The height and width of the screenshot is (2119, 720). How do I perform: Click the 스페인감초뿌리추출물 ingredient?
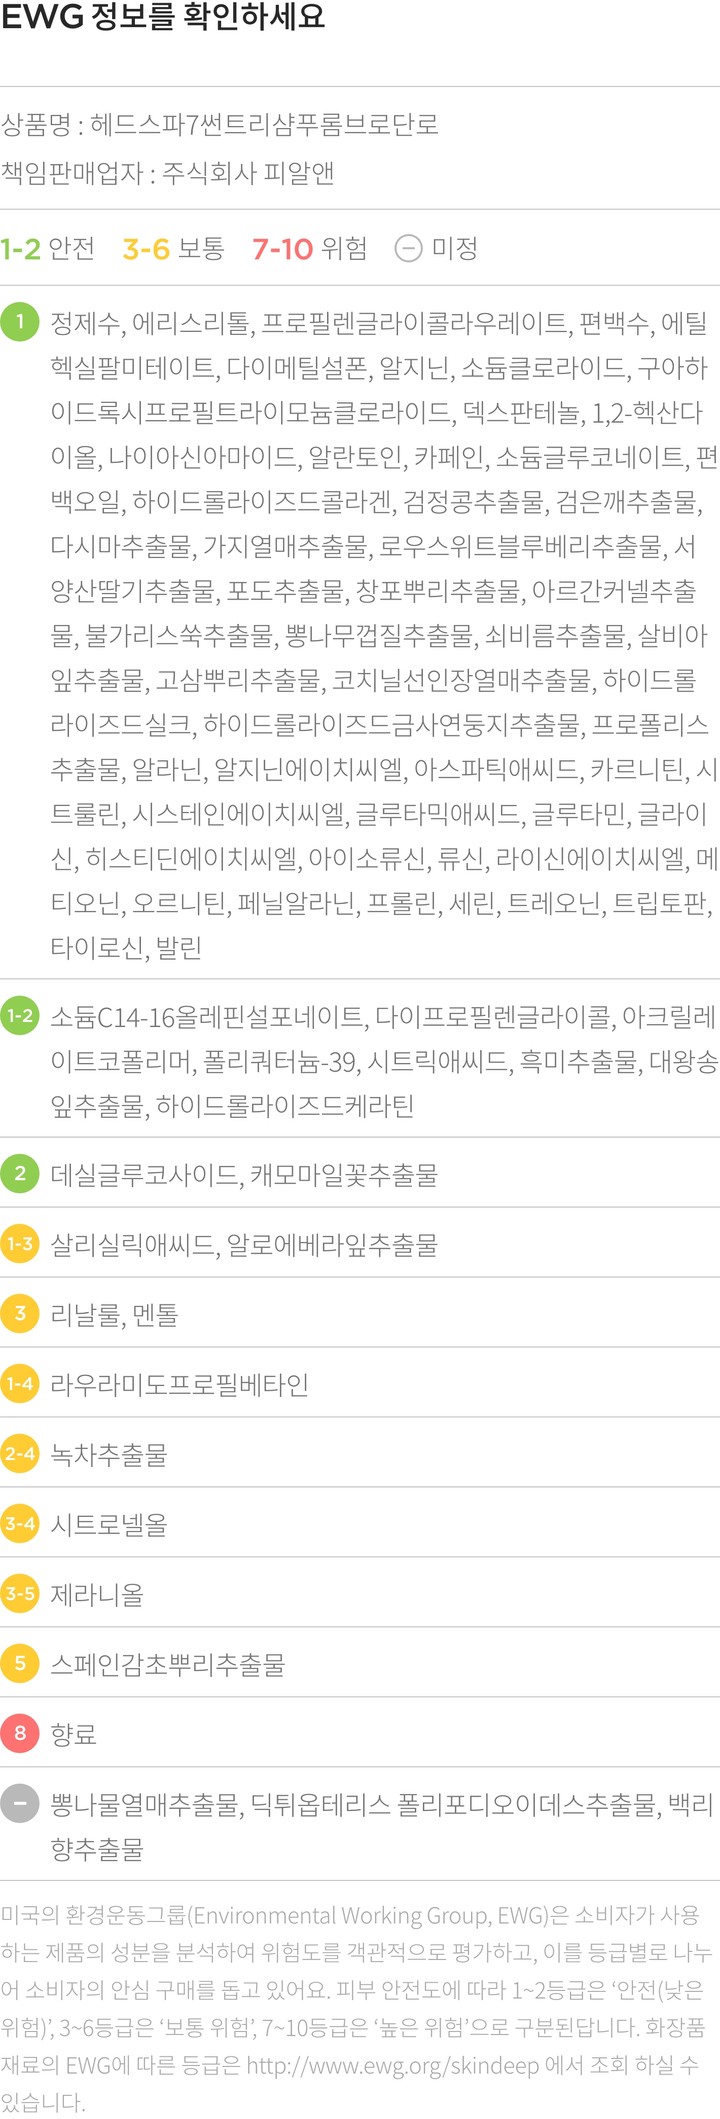click(168, 1664)
